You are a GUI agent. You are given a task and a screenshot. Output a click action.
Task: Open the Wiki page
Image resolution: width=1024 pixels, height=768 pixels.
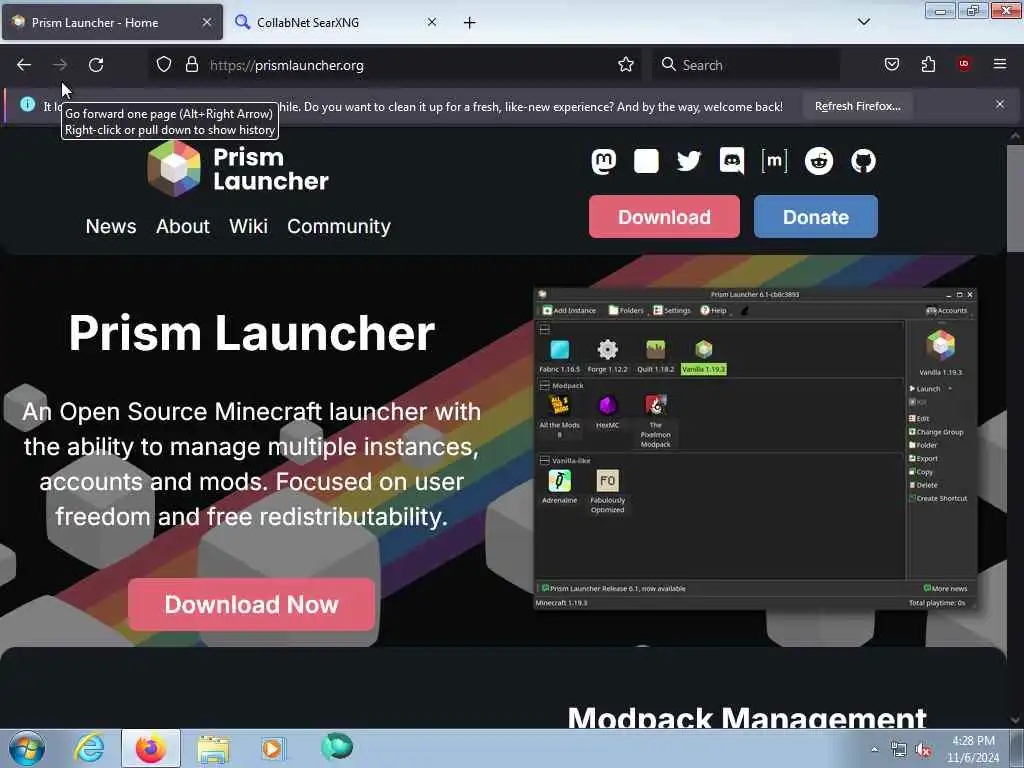248,226
